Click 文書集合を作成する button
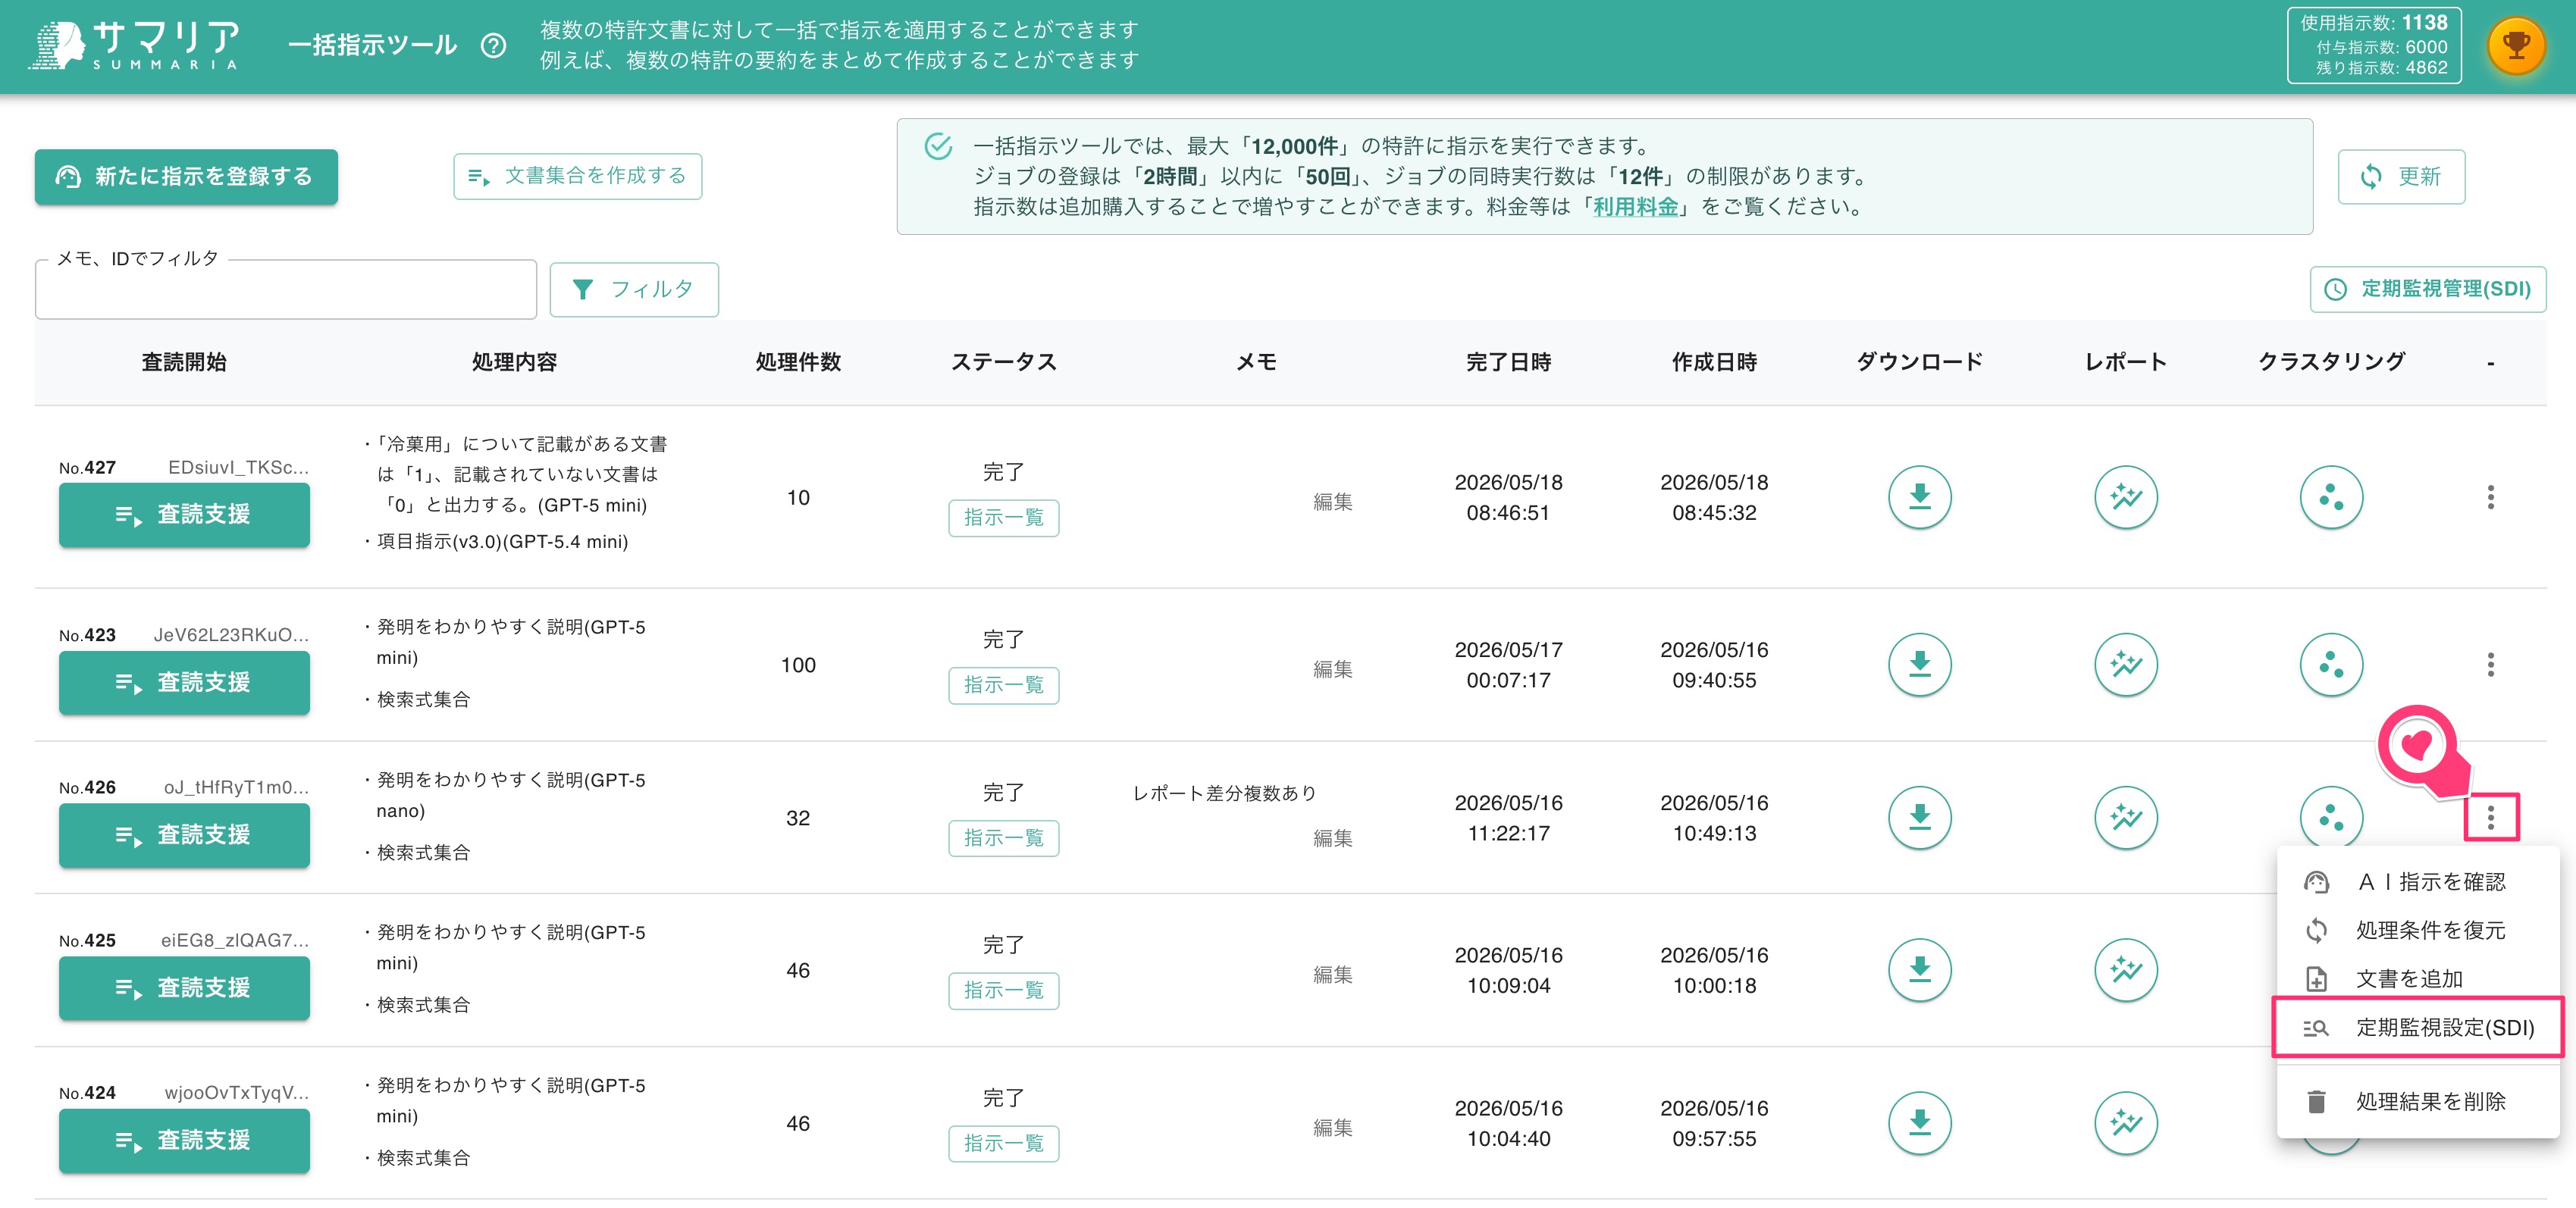This screenshot has height=1208, width=2576. coord(577,176)
